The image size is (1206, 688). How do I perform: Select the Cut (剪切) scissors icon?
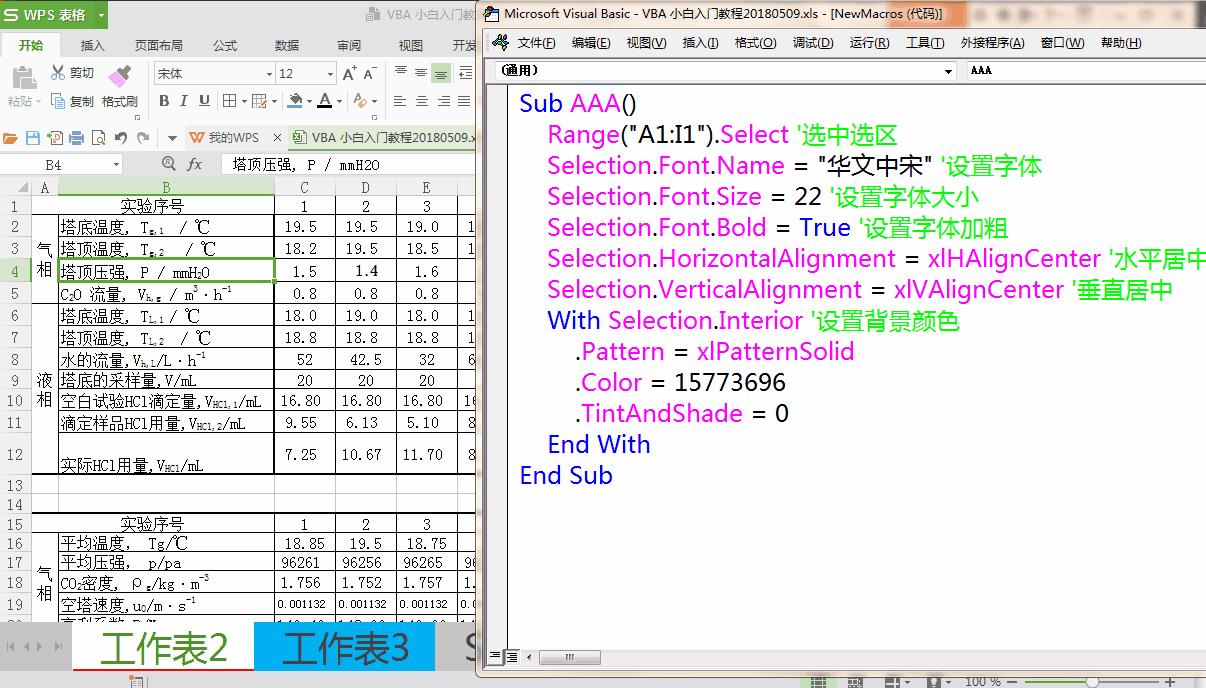58,72
